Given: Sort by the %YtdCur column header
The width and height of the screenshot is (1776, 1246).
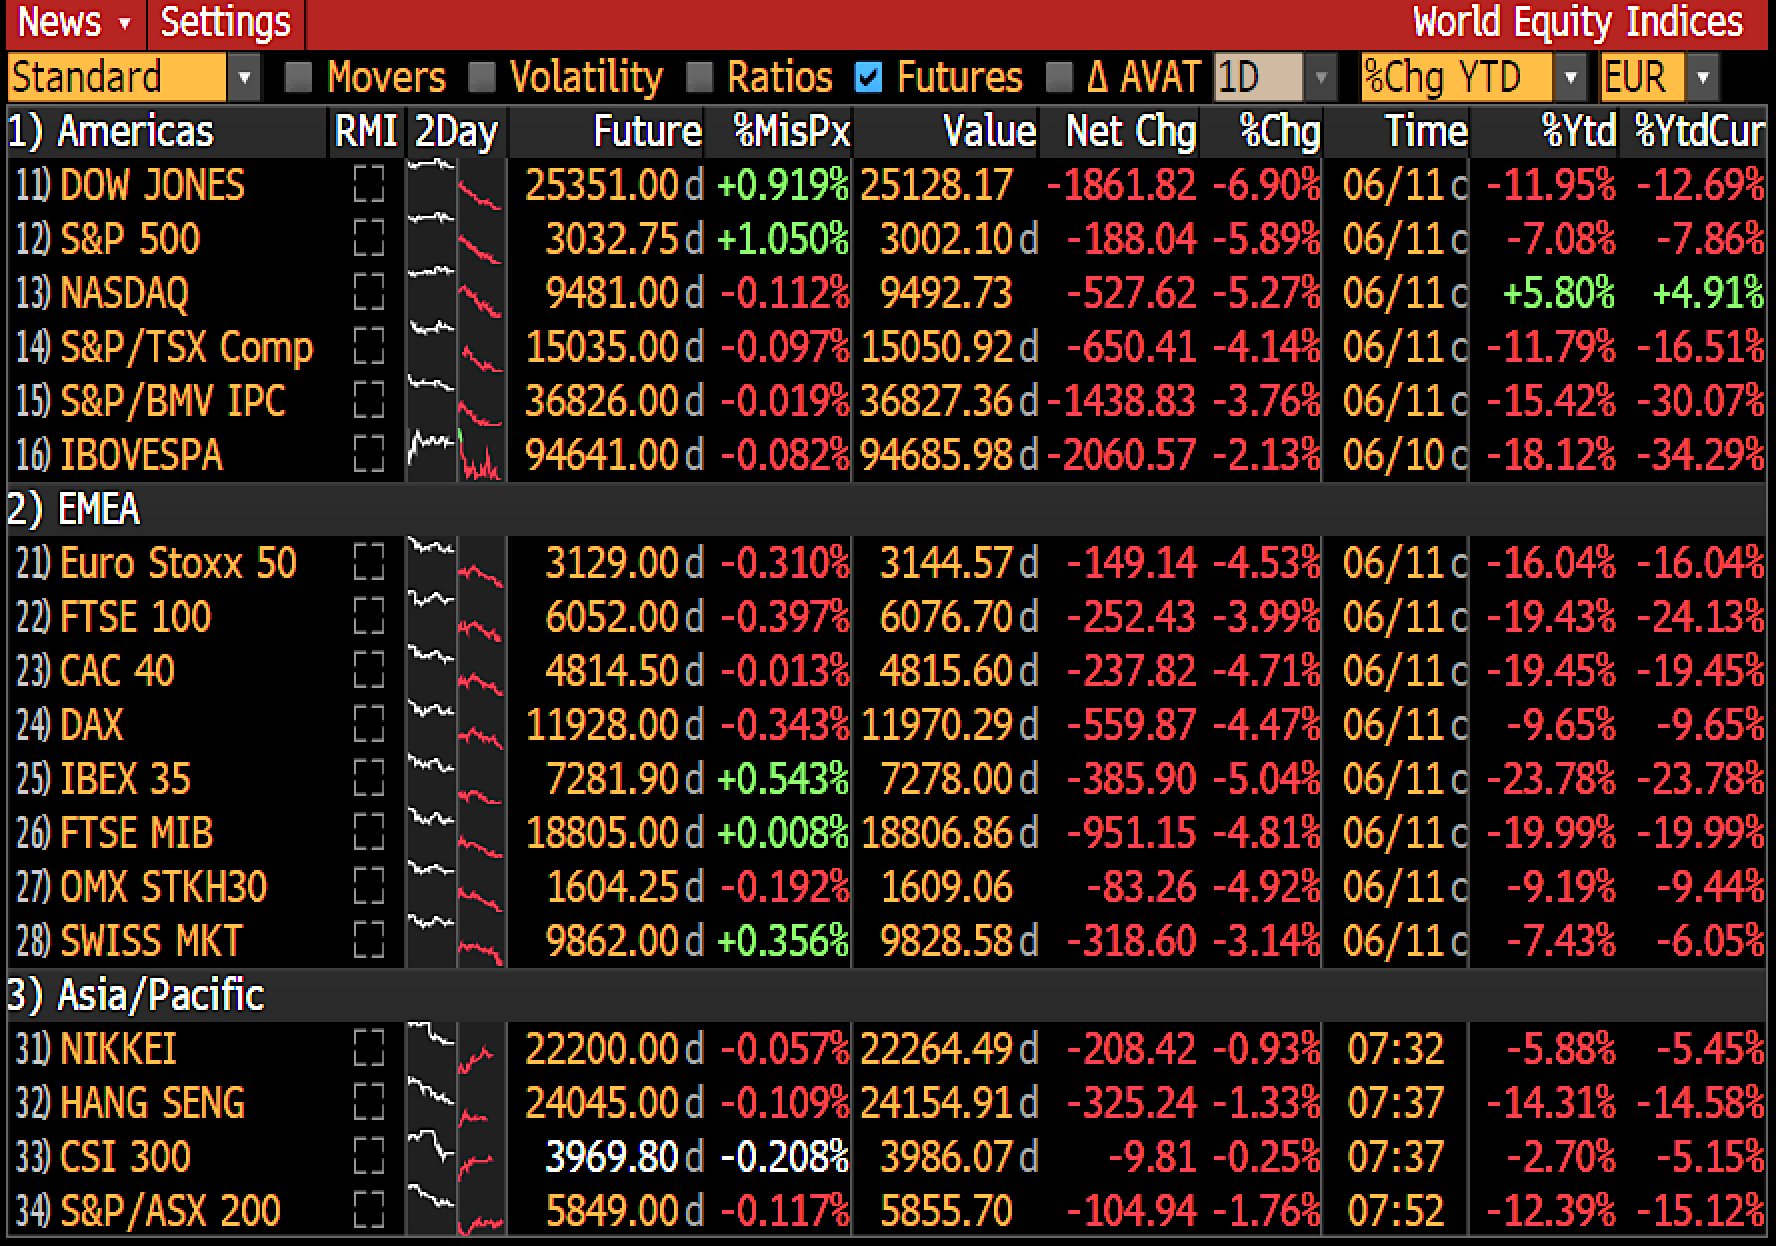Looking at the screenshot, I should point(1699,131).
